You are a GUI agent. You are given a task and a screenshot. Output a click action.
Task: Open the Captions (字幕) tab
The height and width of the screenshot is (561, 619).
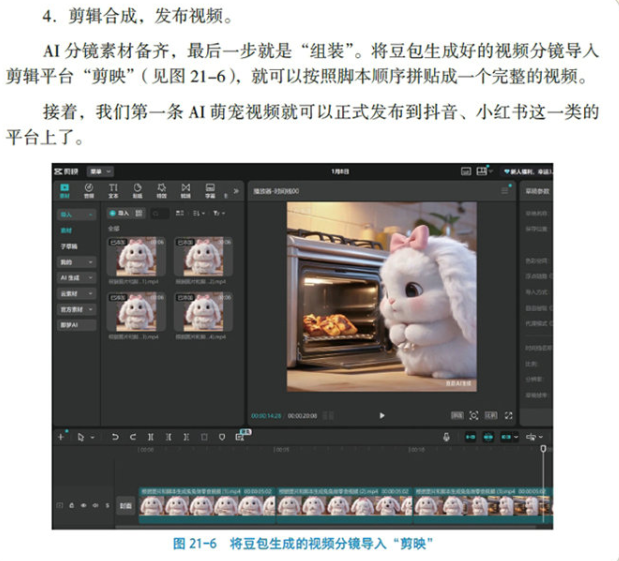tap(210, 190)
